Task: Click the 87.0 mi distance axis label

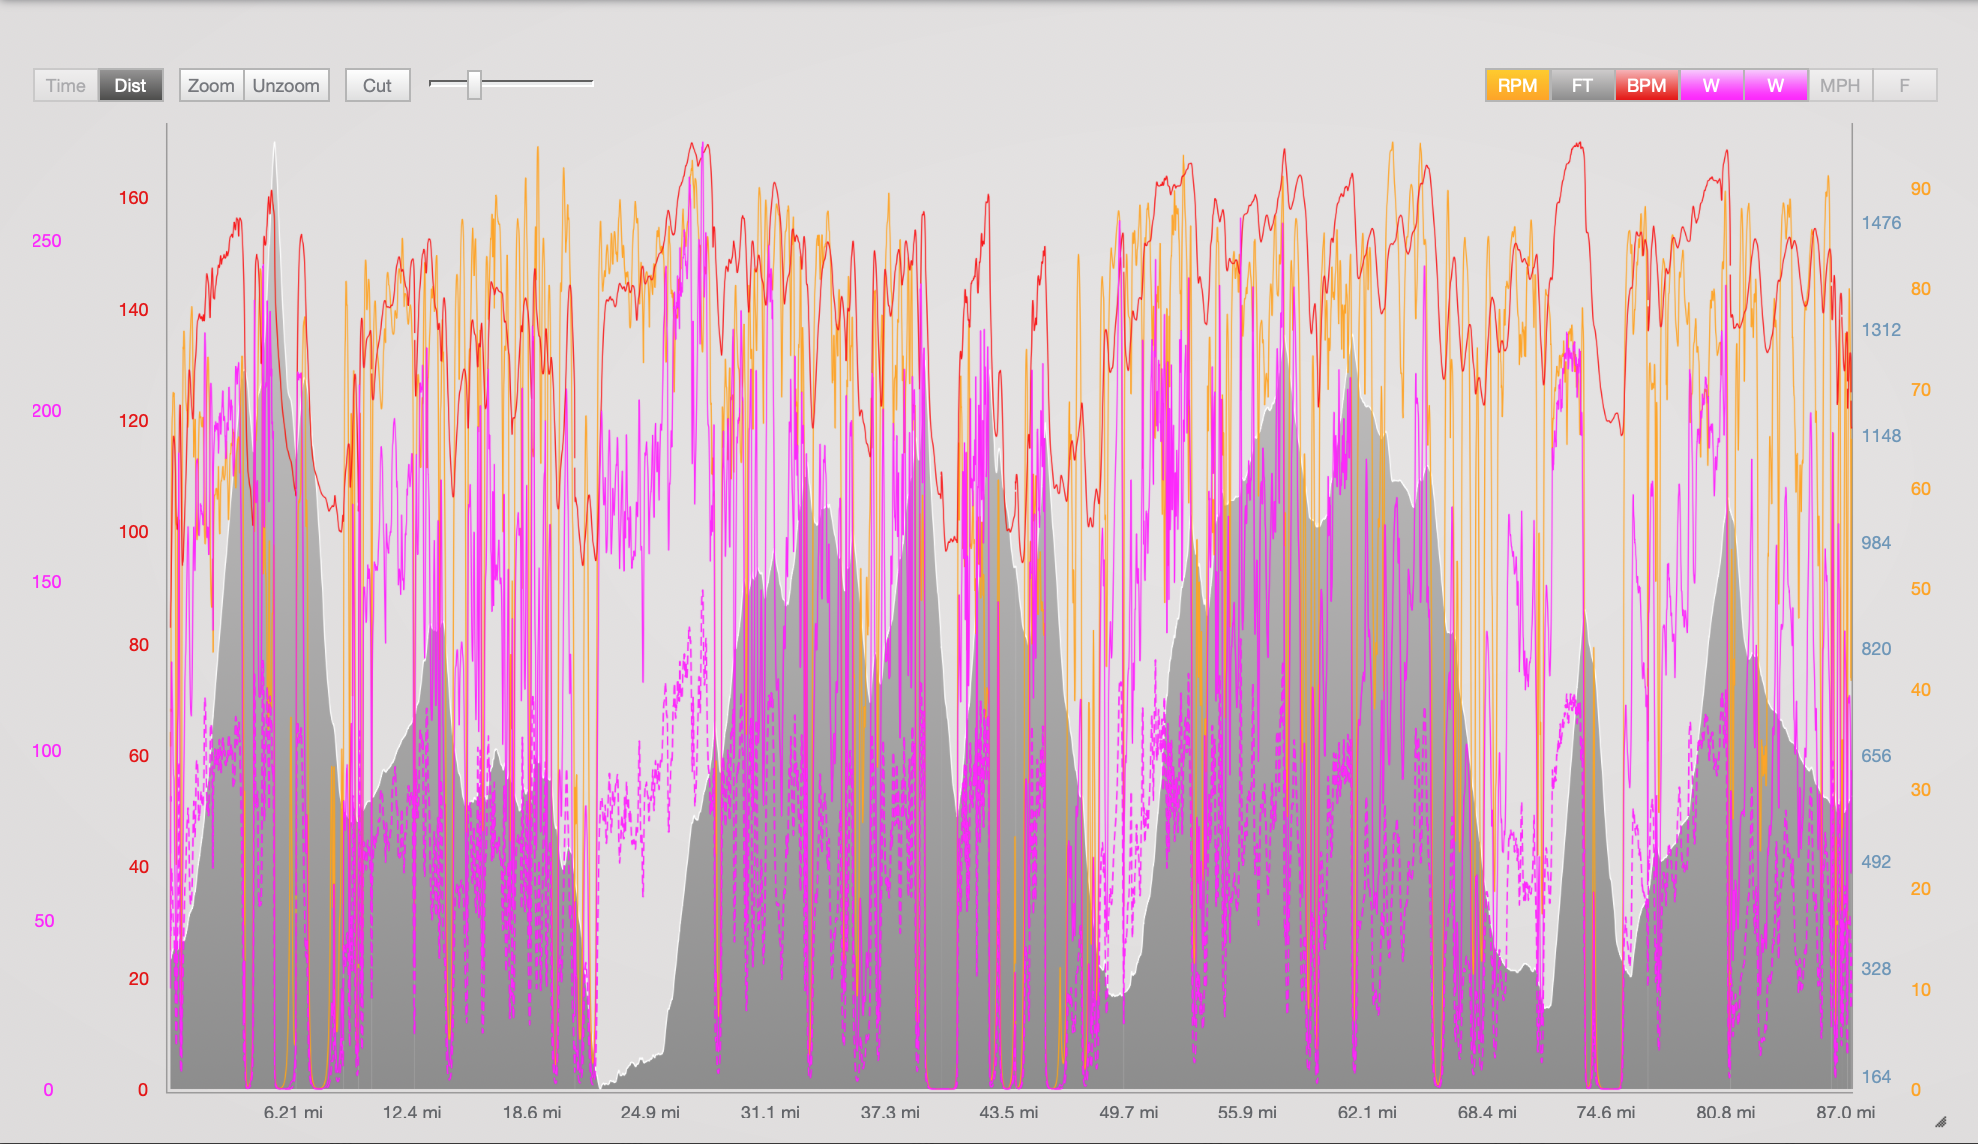Action: 1845,1112
